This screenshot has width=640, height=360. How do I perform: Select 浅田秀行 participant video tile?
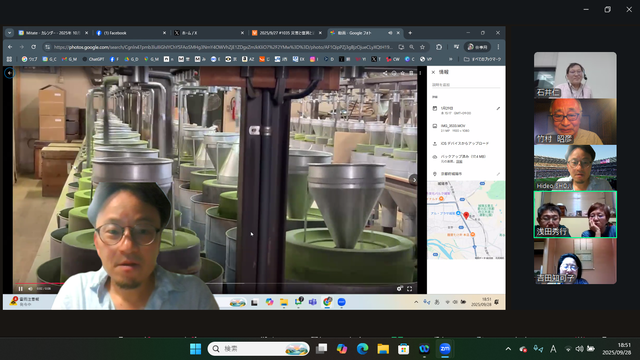coord(575,215)
